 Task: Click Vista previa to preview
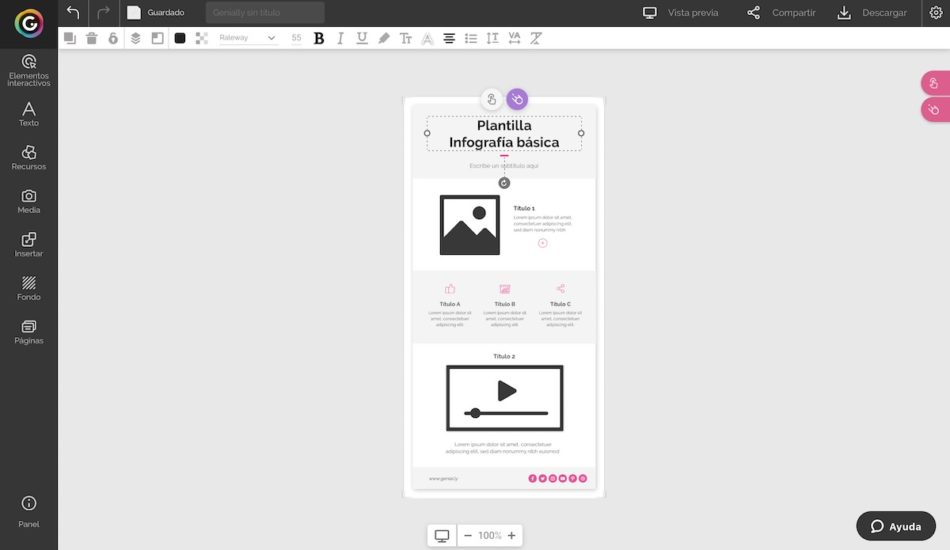(681, 13)
